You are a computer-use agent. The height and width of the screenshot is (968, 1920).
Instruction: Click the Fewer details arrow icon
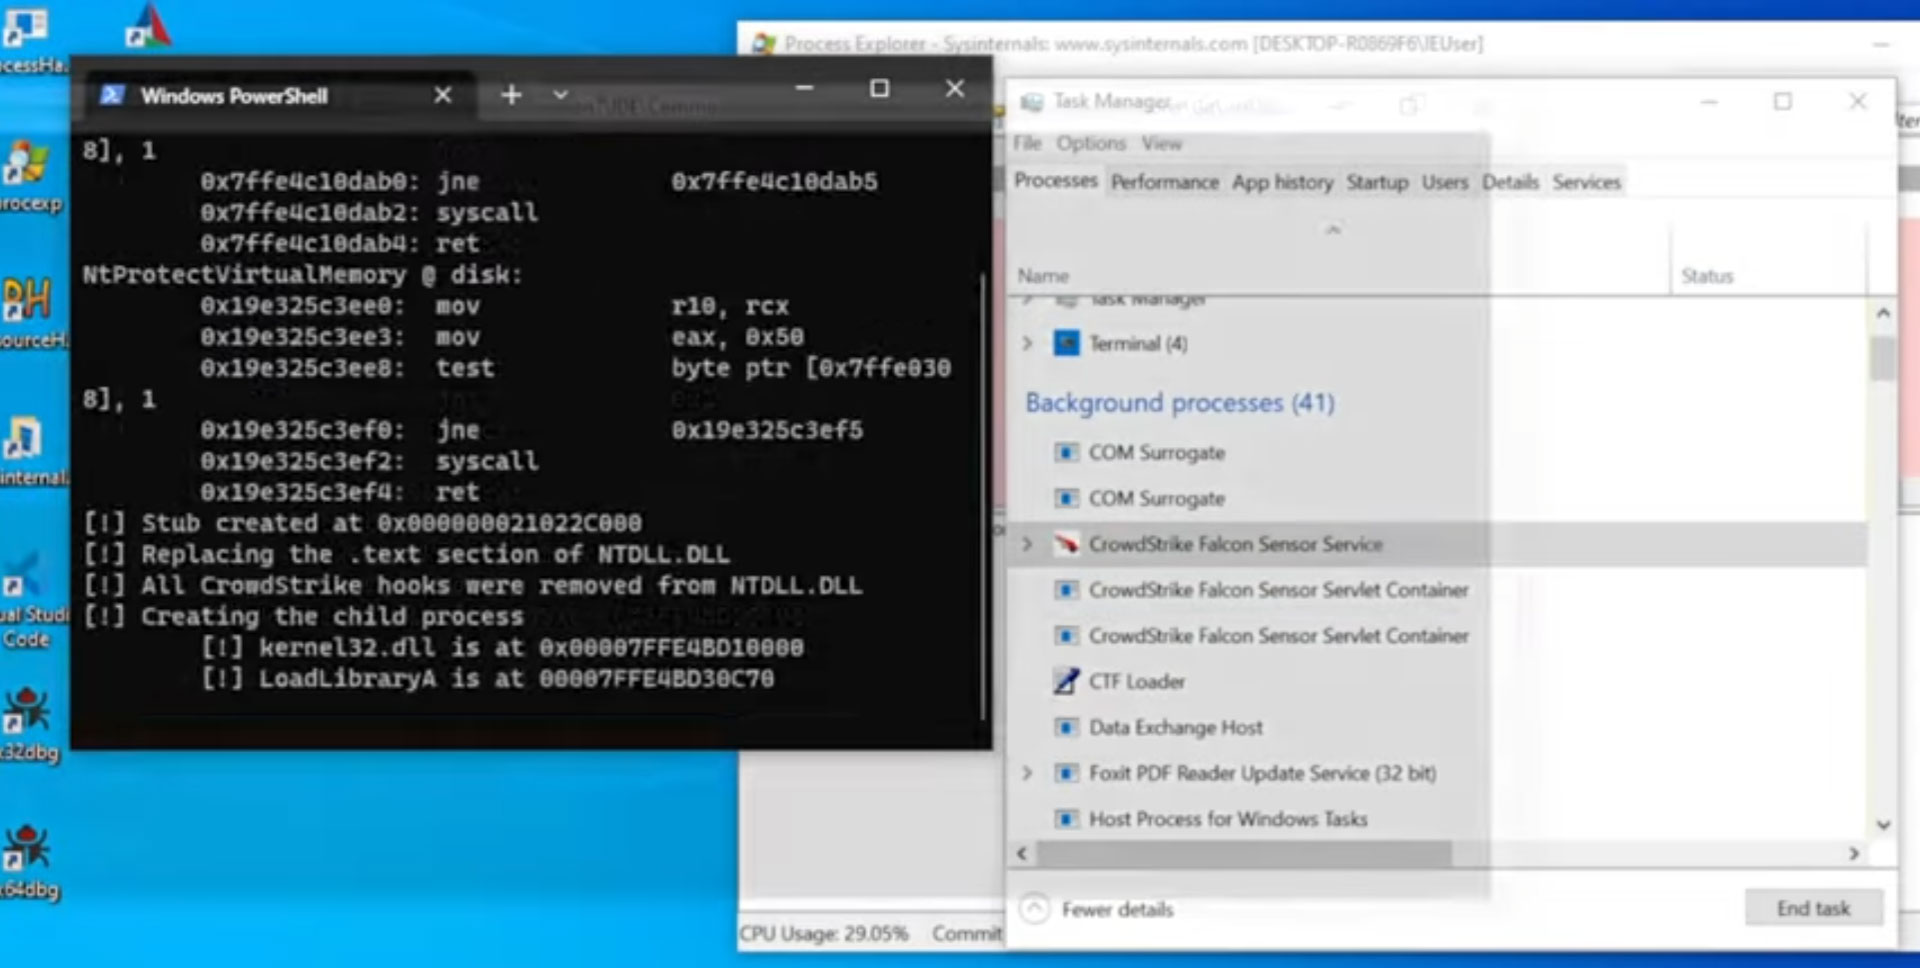point(1034,909)
